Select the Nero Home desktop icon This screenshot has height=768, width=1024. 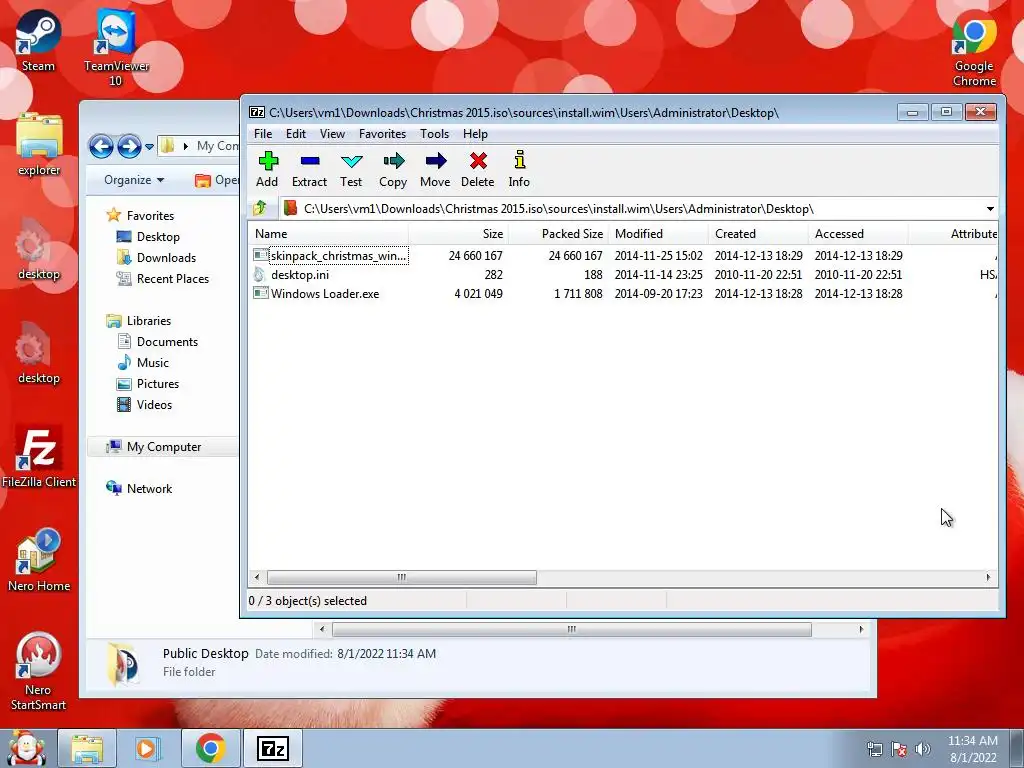pyautogui.click(x=39, y=560)
